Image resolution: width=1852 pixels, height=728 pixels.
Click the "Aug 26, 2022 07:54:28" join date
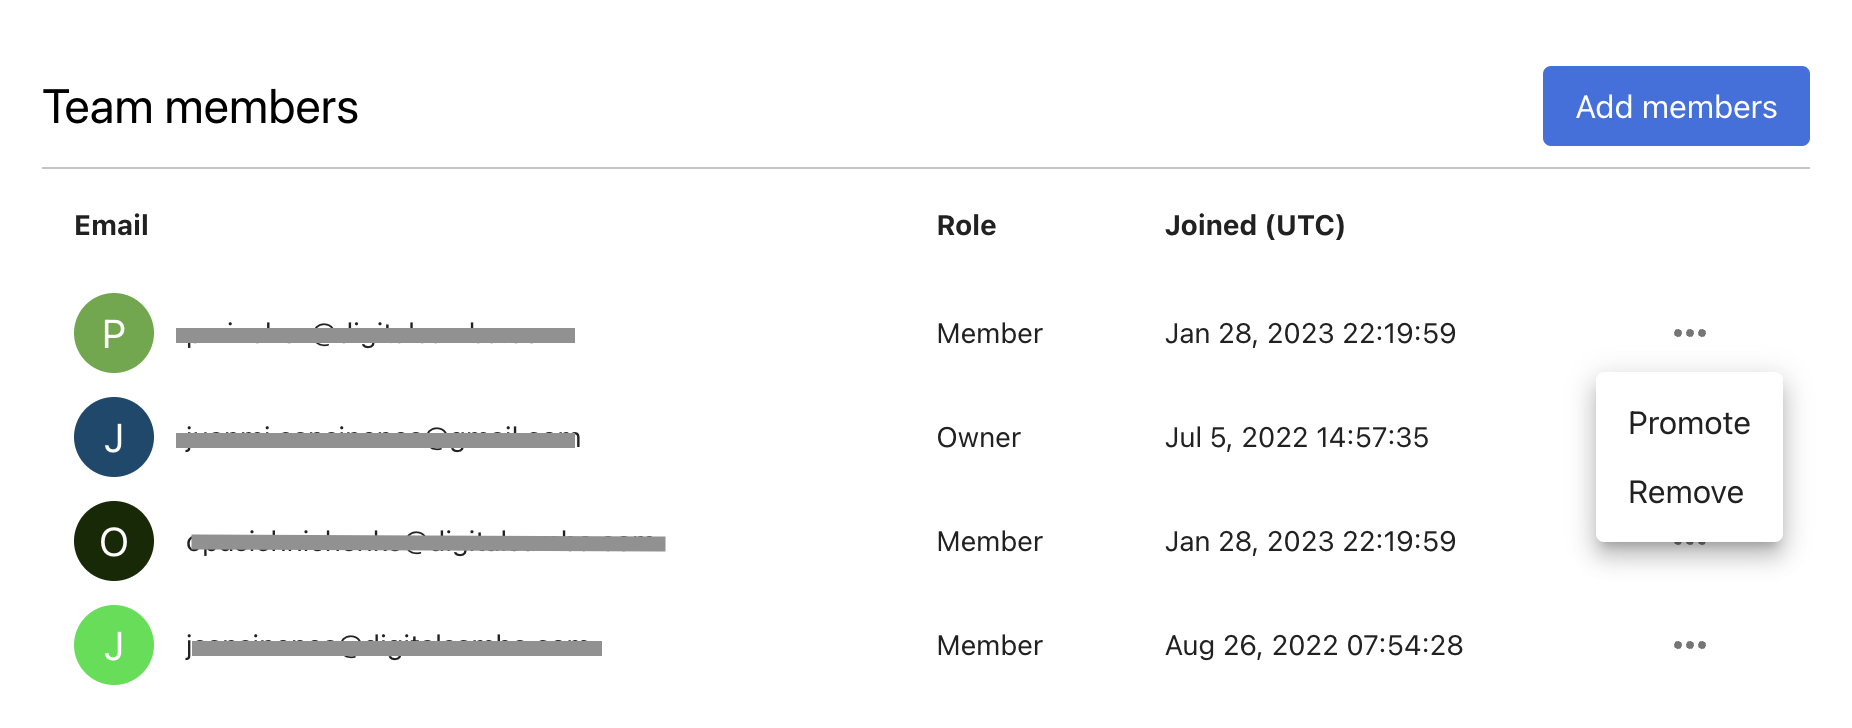(x=1313, y=646)
